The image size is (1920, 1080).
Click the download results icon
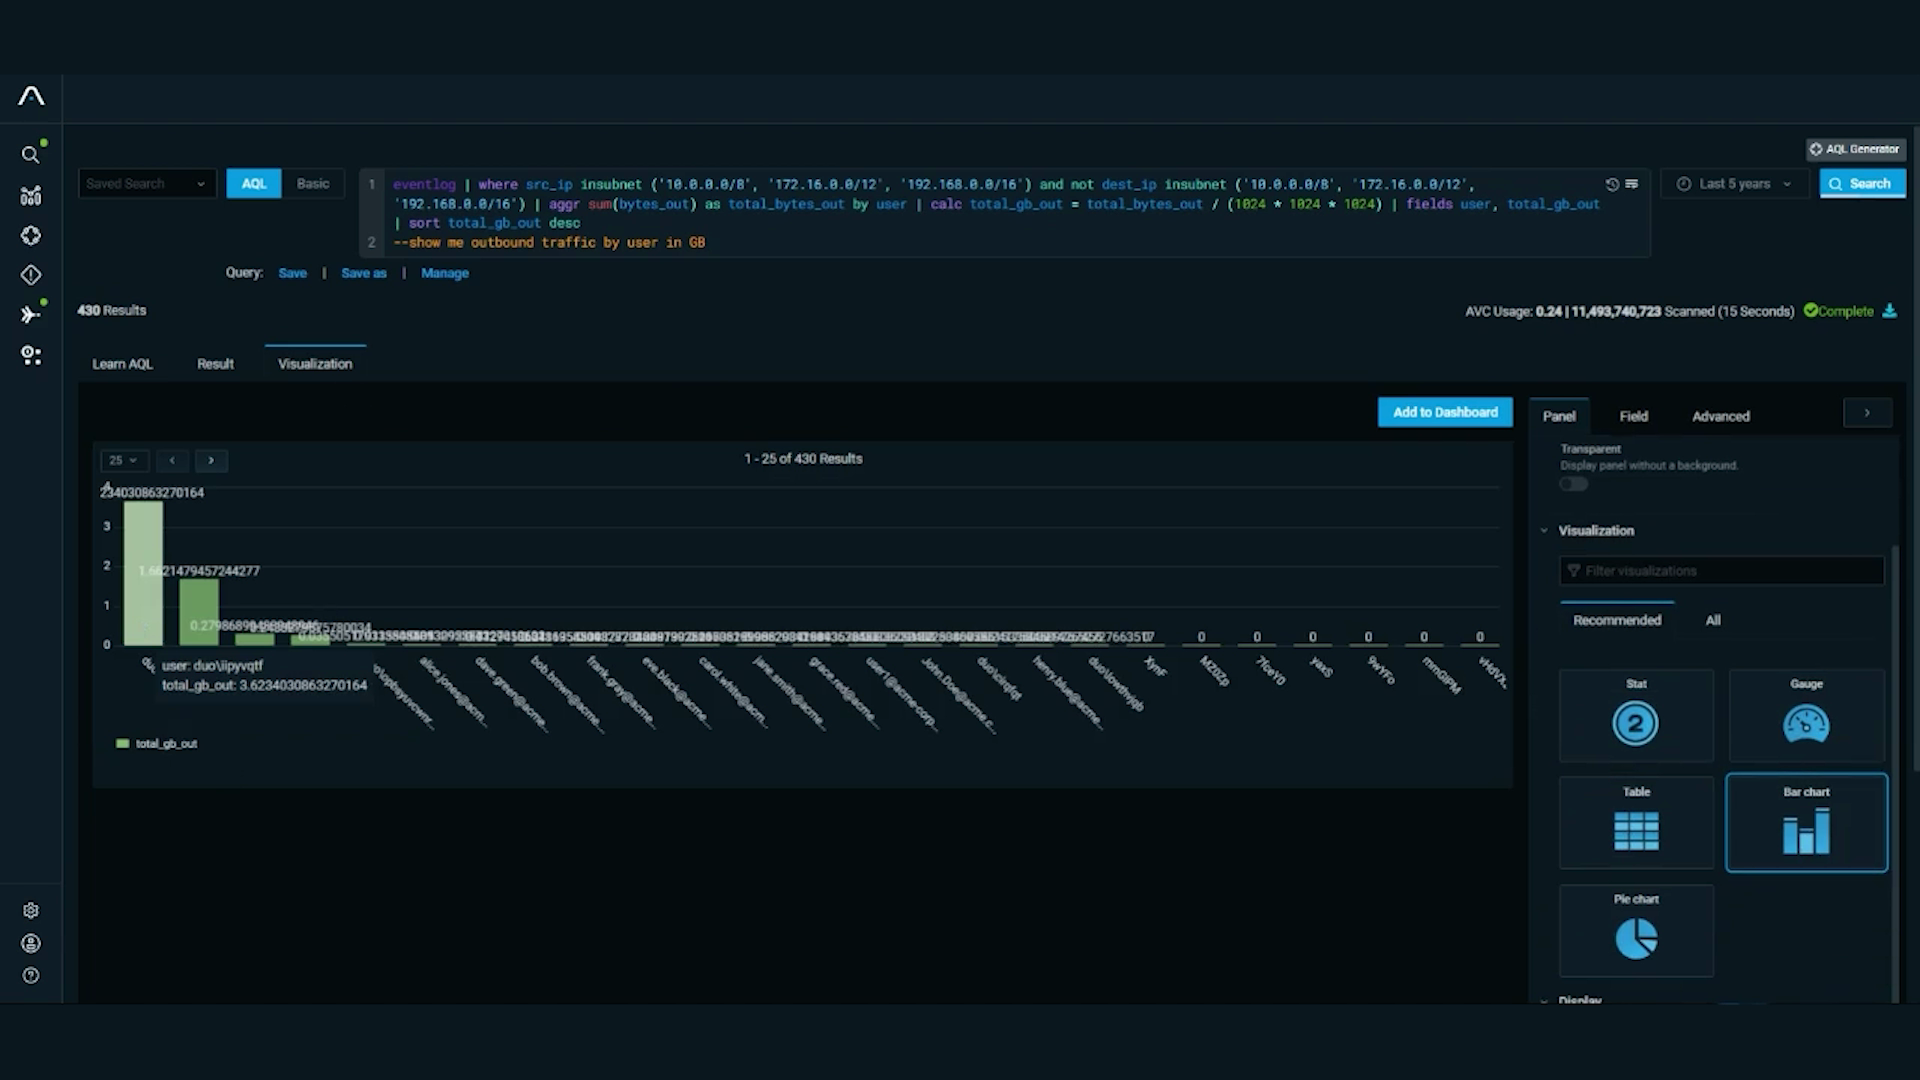click(x=1889, y=311)
